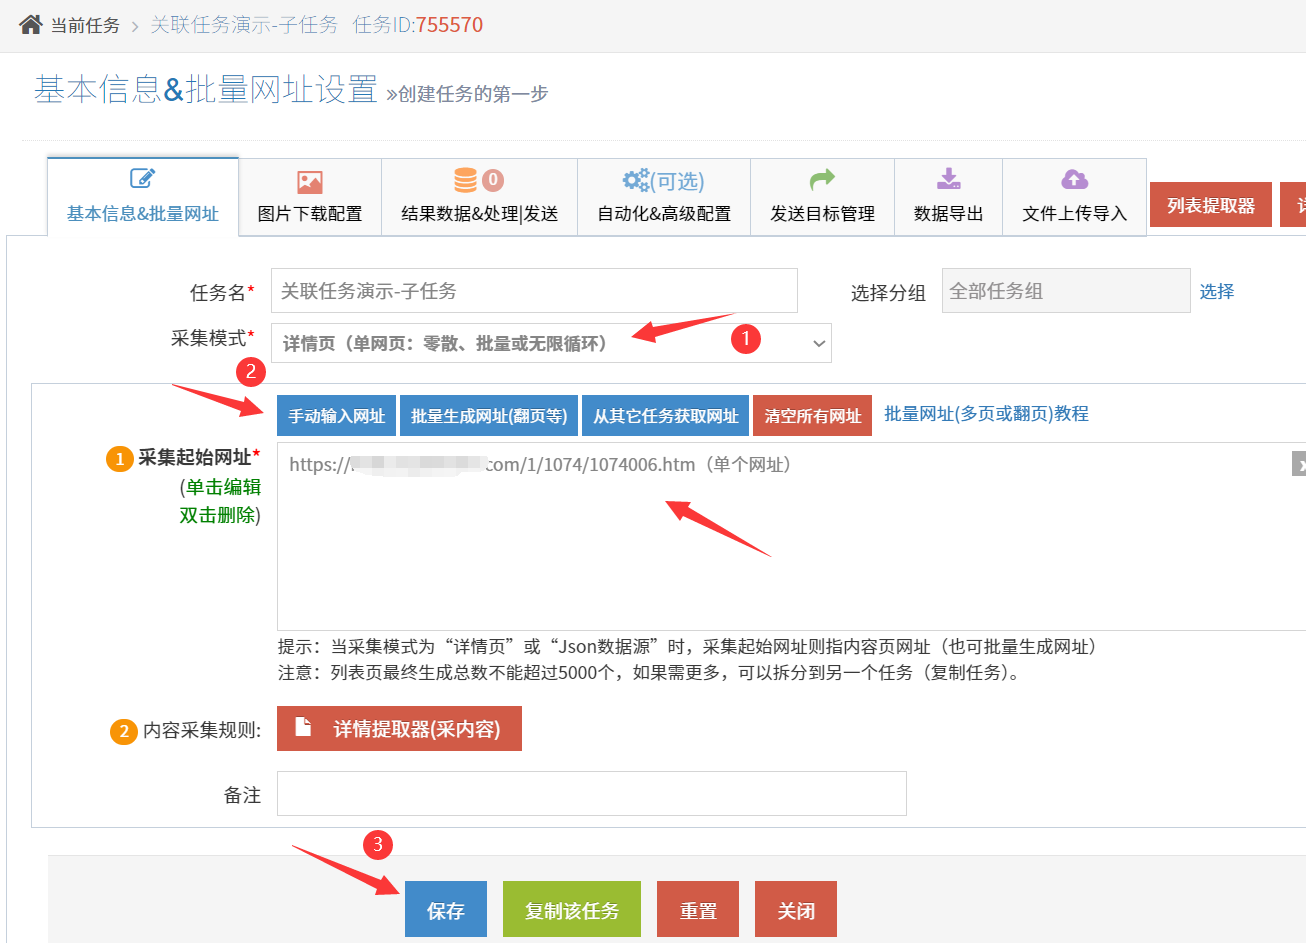Image resolution: width=1306 pixels, height=943 pixels.
Task: Click 清空所有网址 button
Action: click(812, 416)
